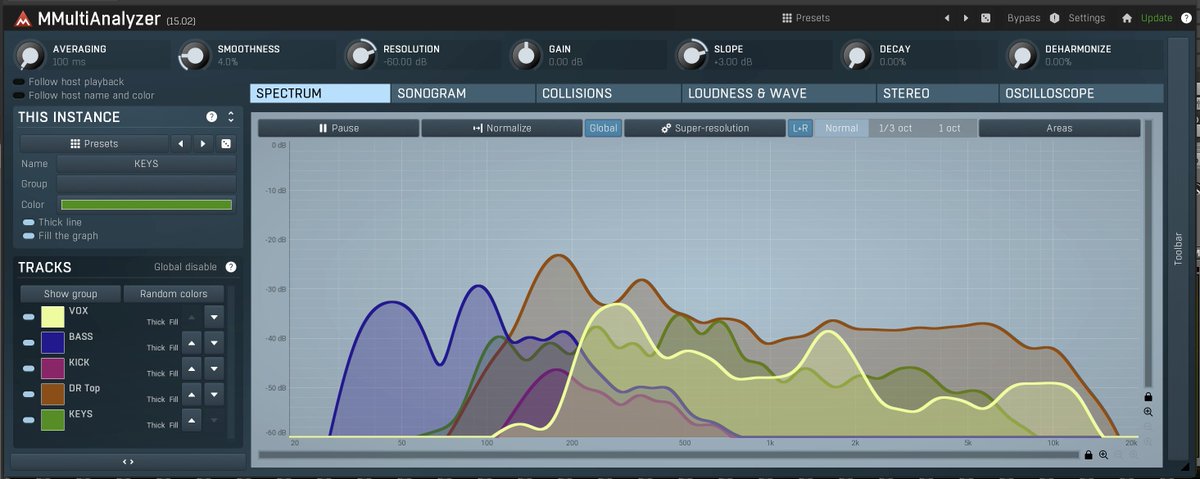Viewport: 1200px width, 479px height.
Task: Lock the horizontal zoom of the graph
Action: pyautogui.click(x=1088, y=455)
